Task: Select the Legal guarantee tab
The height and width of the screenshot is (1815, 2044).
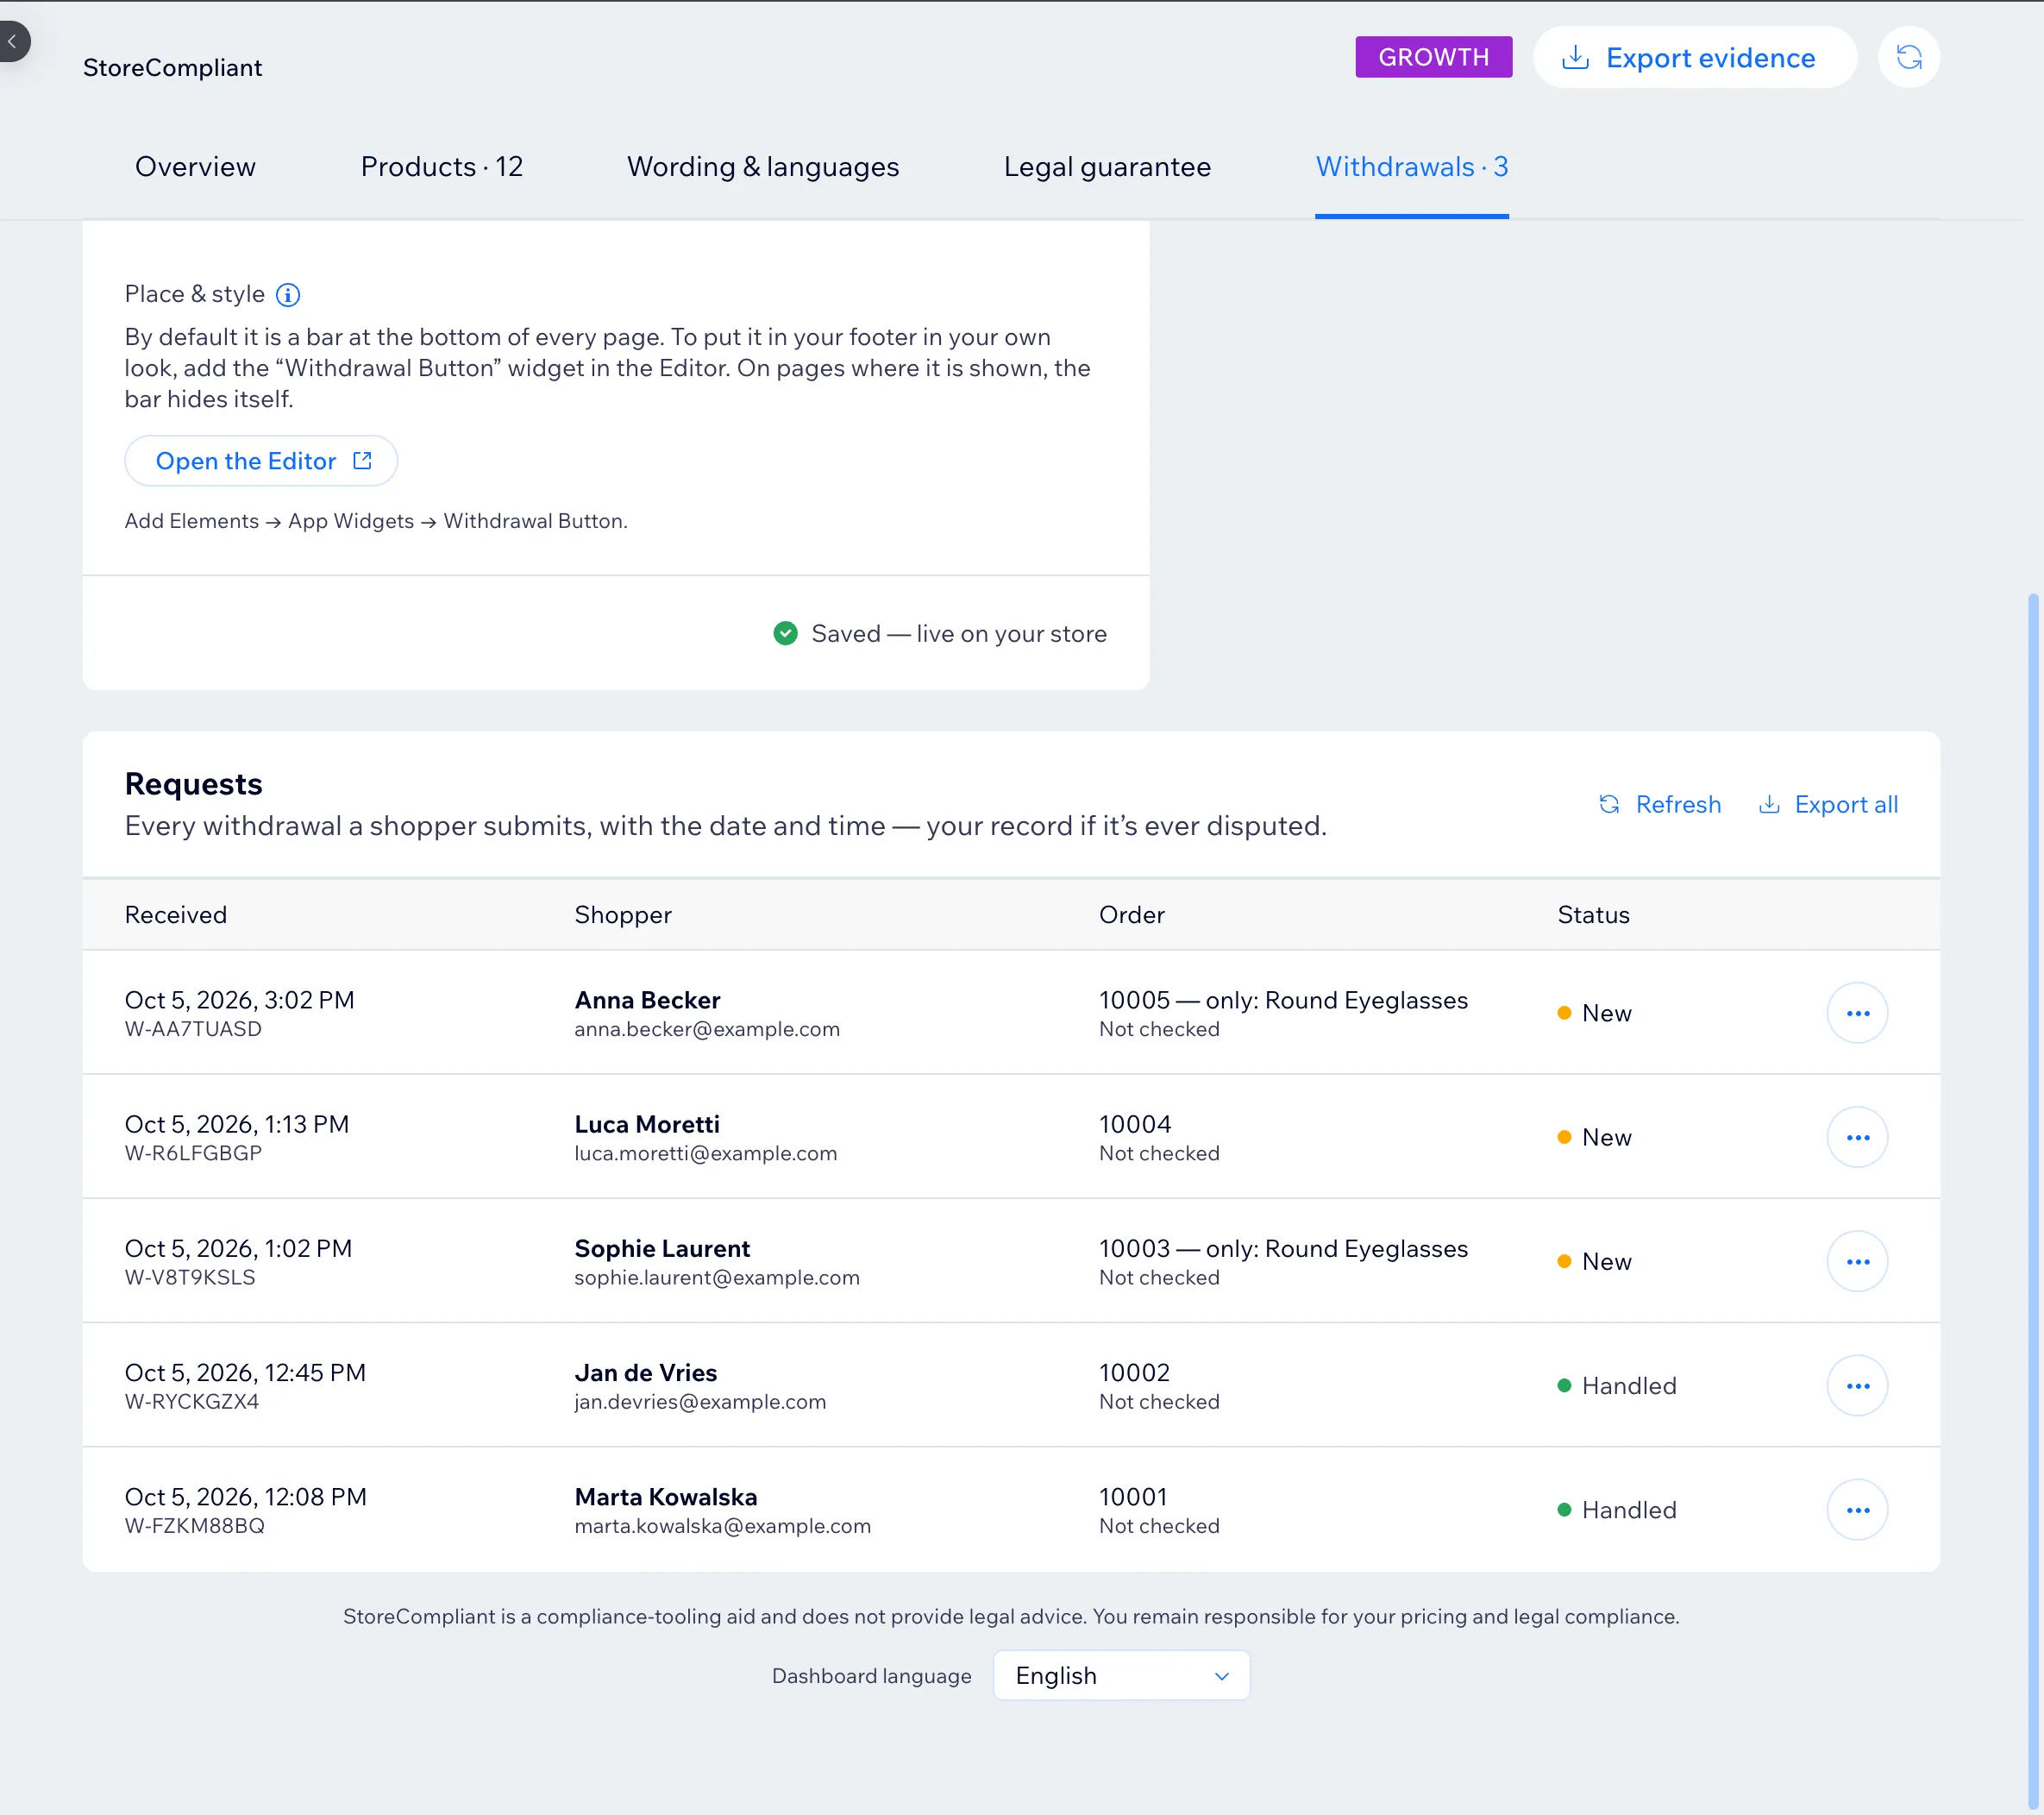Action: point(1107,166)
